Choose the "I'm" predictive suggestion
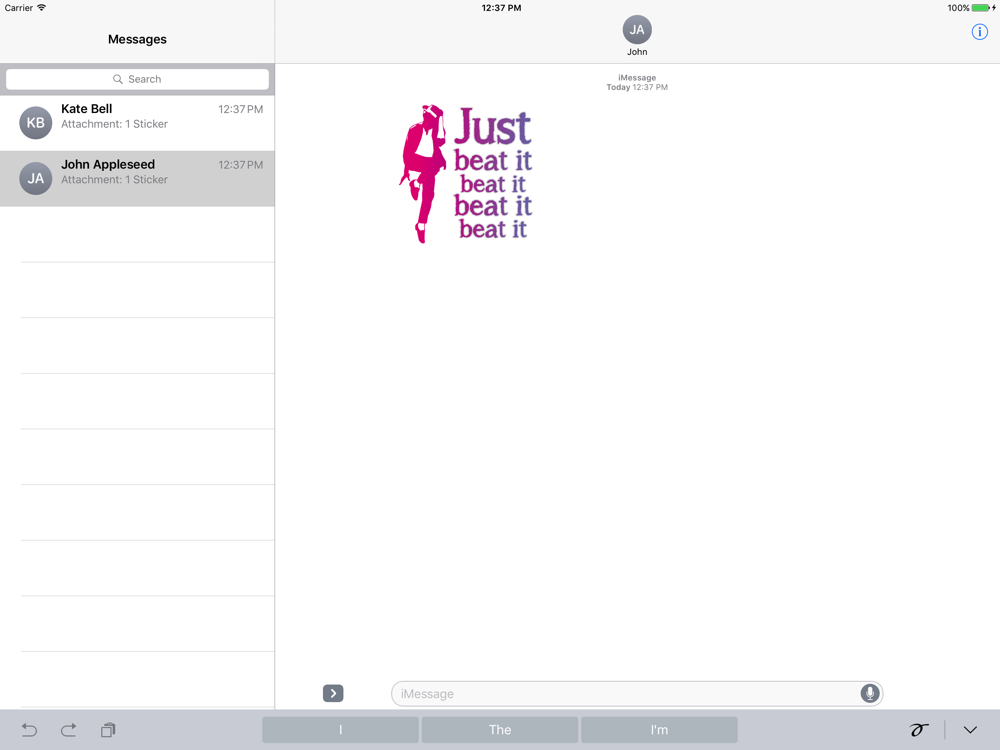Viewport: 1000px width, 750px height. click(x=659, y=730)
